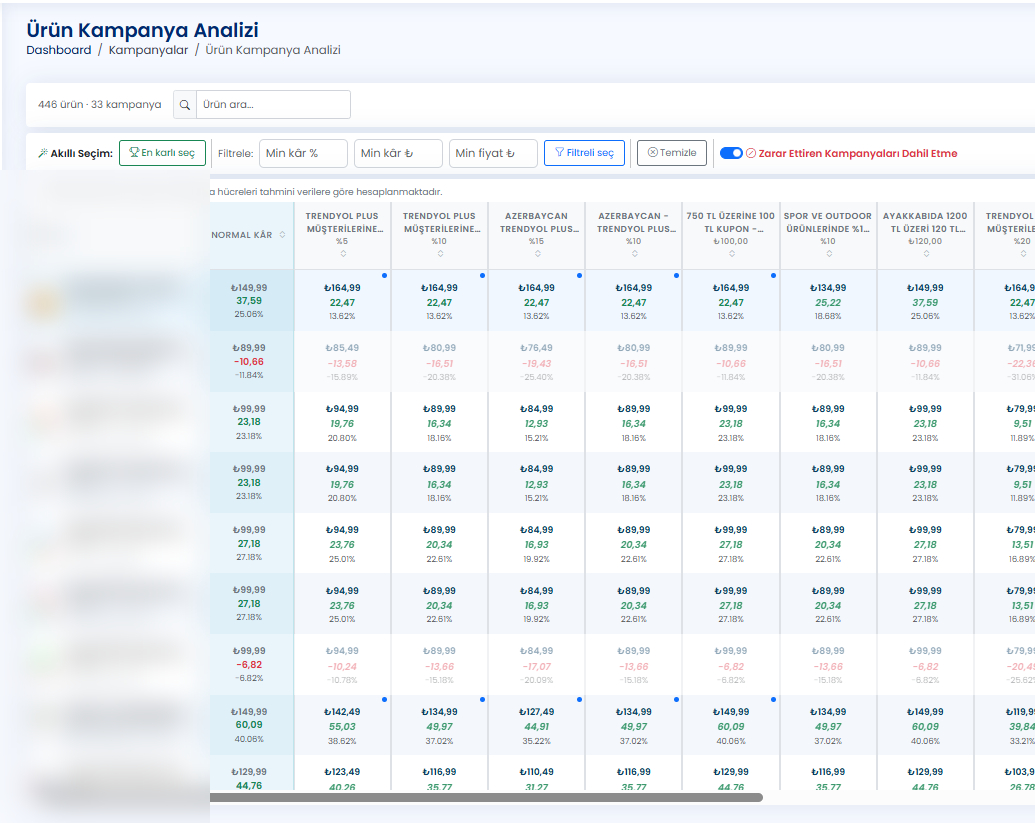Screen dimensions: 1035x823
Task: Select the ₺127,49 cell with 44,91 profit
Action: point(537,725)
